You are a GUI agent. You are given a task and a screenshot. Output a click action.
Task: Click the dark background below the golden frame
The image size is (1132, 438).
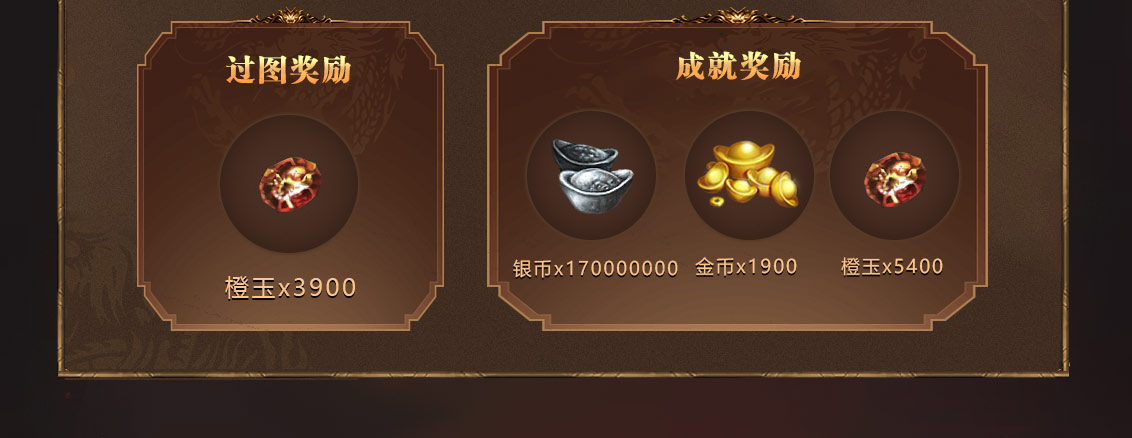(563, 410)
